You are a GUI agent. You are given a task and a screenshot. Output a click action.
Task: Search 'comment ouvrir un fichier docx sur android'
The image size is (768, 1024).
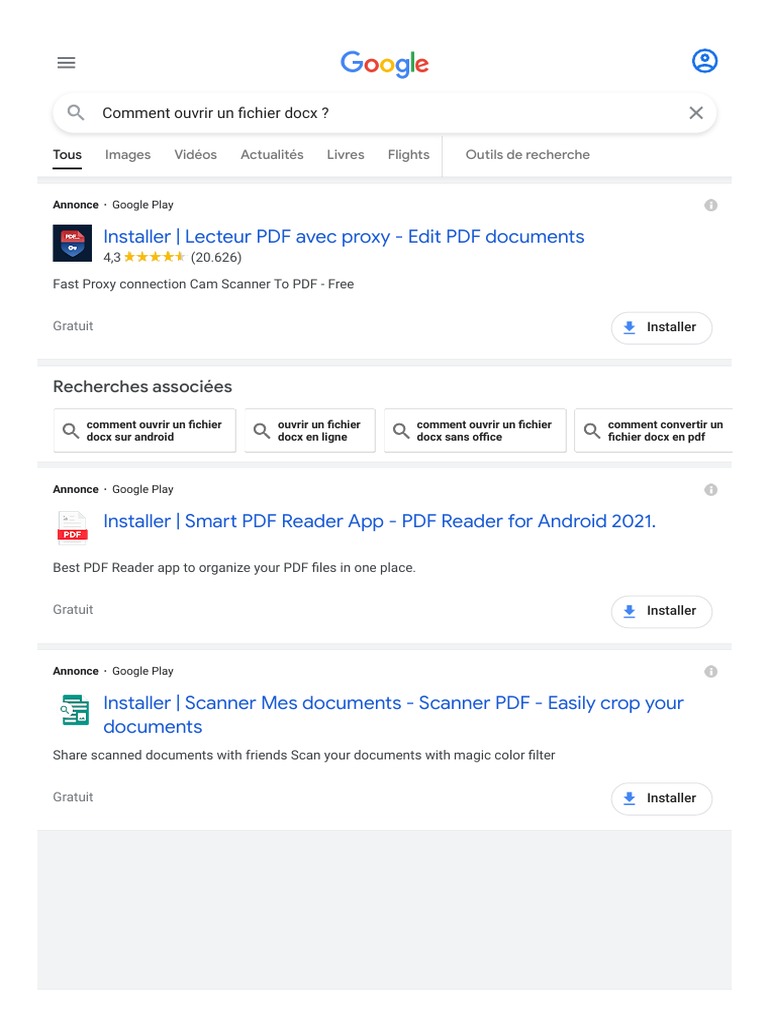tap(145, 431)
